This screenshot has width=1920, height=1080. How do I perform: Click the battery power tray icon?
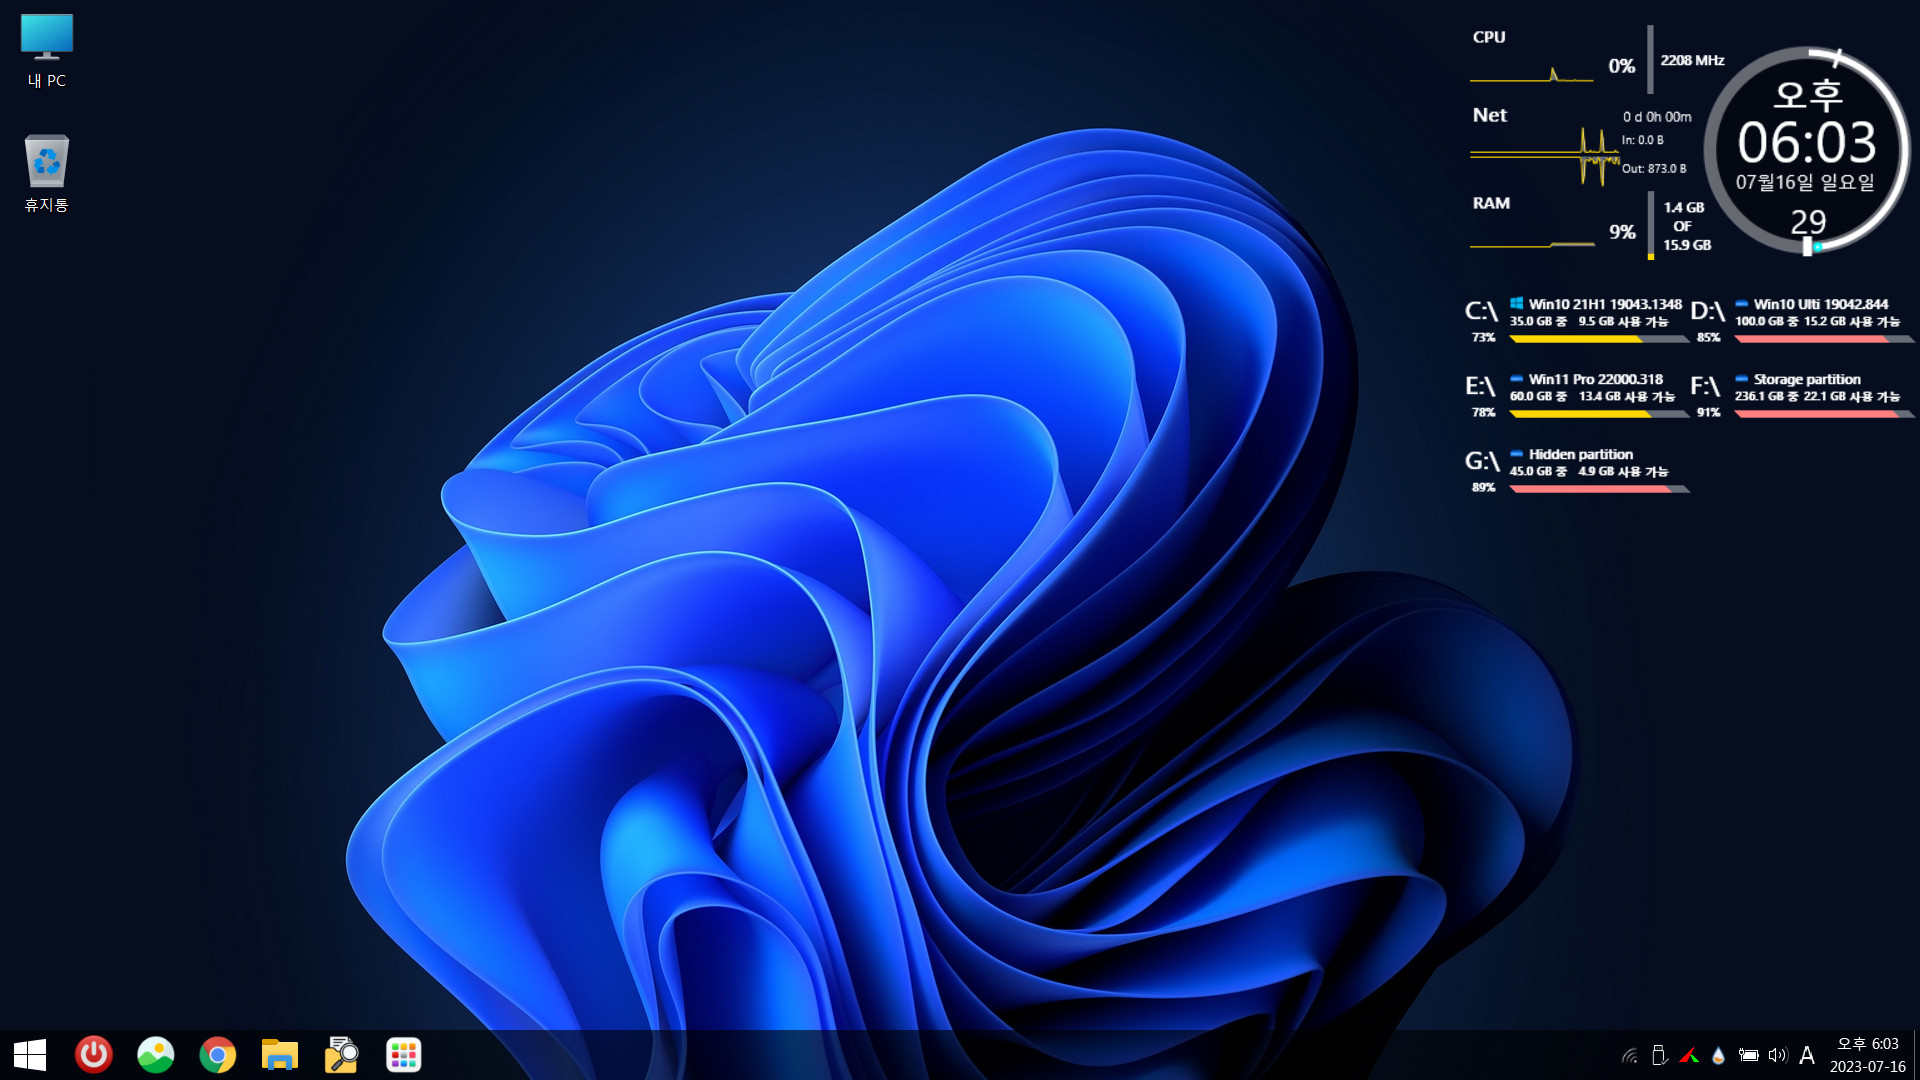tap(1748, 1055)
